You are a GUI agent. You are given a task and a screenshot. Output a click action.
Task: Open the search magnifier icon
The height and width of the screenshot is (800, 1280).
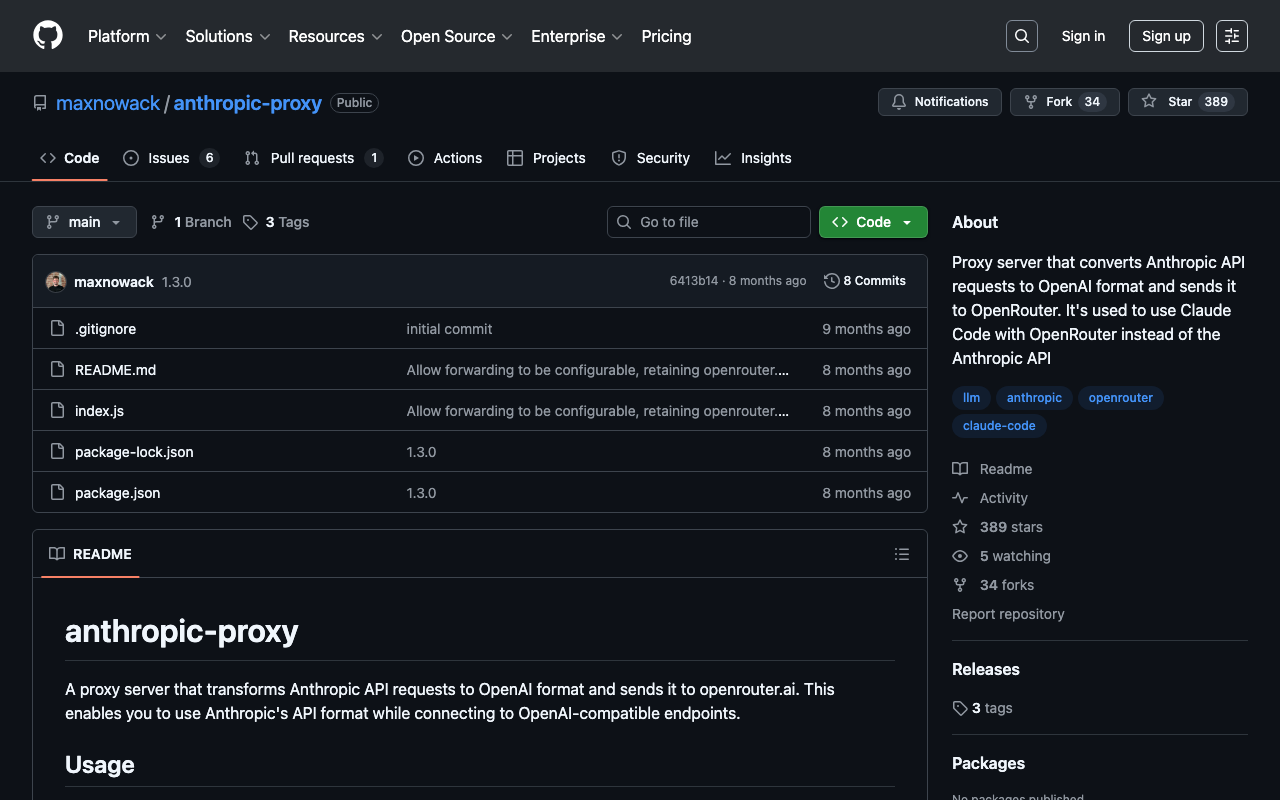1021,36
